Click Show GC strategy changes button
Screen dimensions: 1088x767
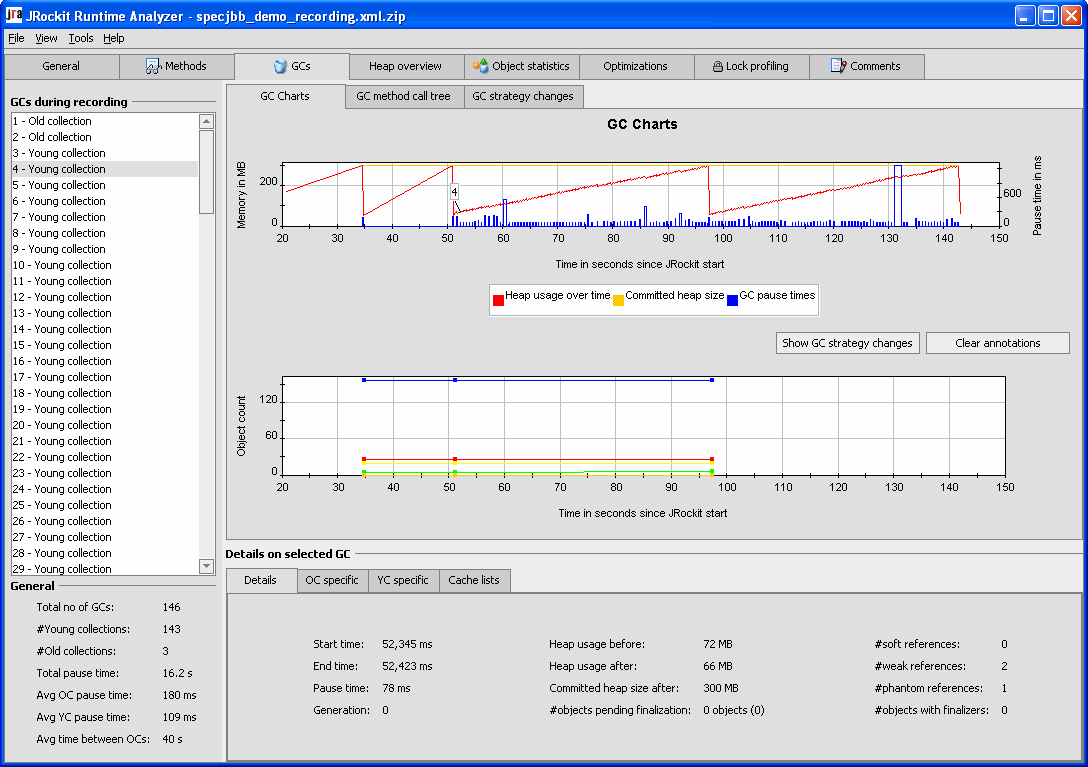click(x=847, y=343)
